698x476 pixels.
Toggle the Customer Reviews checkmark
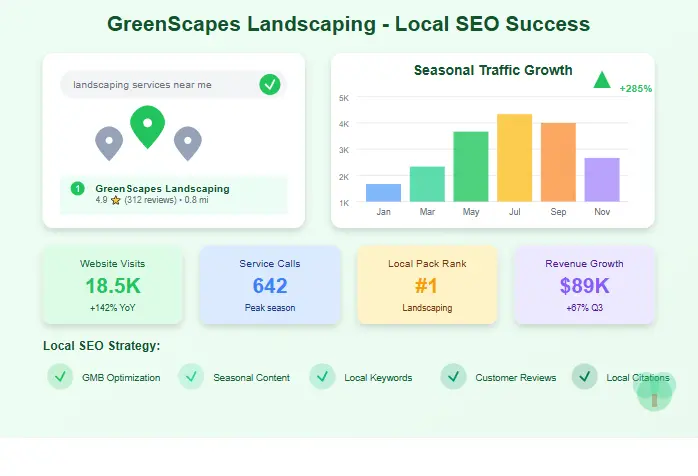pos(453,377)
